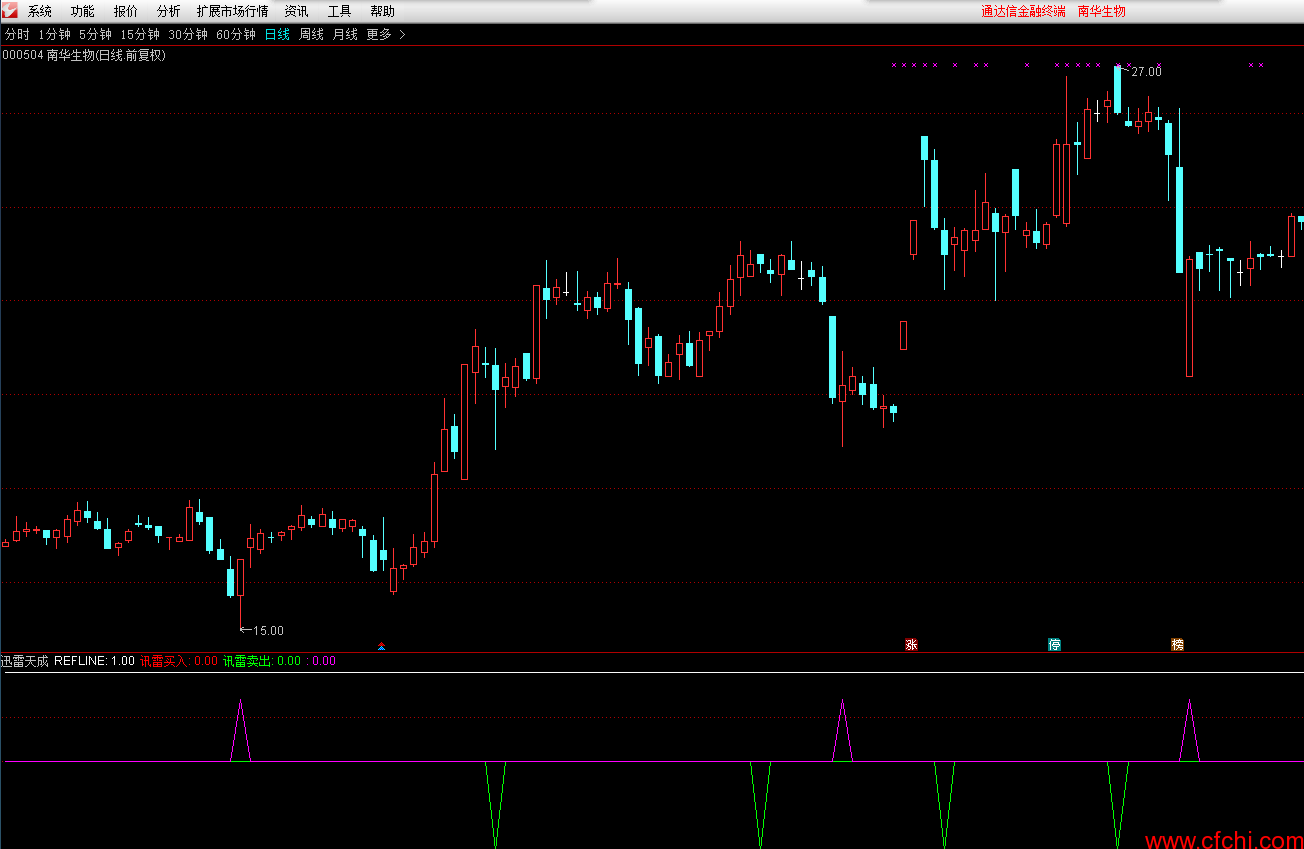Switch to the 周线 weekly period
The width and height of the screenshot is (1304, 849).
click(x=312, y=34)
